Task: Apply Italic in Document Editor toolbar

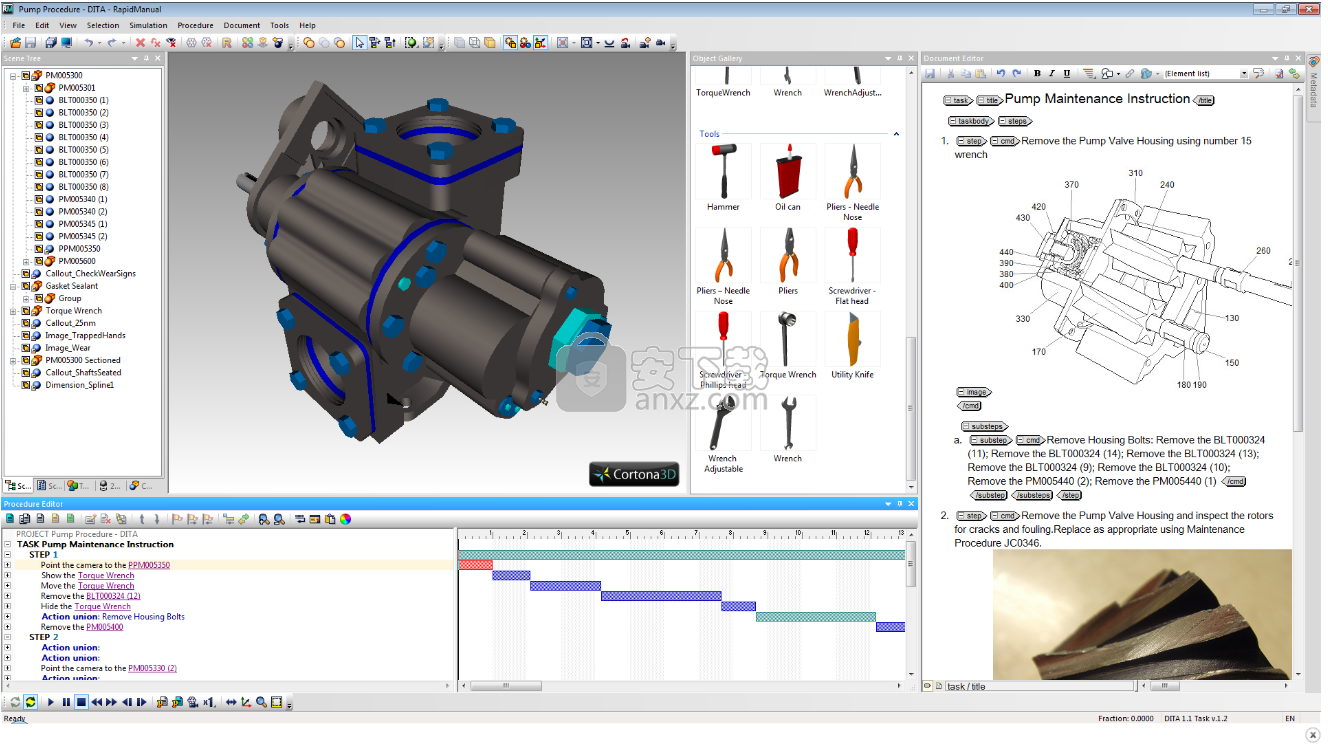Action: click(1052, 73)
